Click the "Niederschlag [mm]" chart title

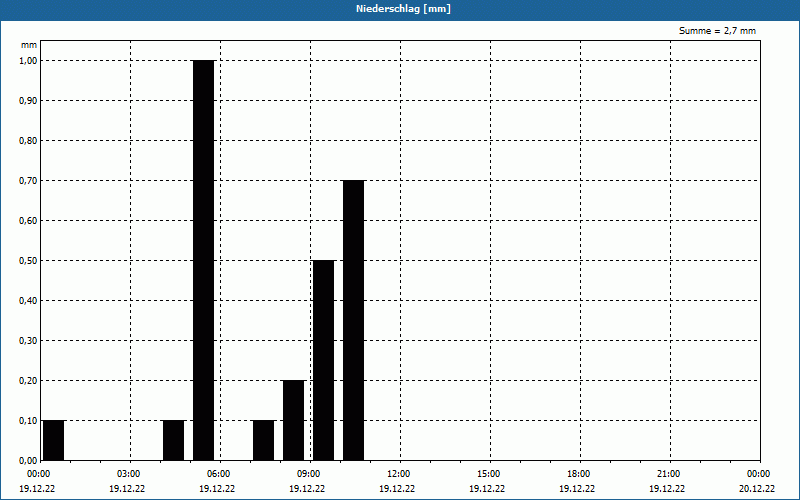click(403, 9)
